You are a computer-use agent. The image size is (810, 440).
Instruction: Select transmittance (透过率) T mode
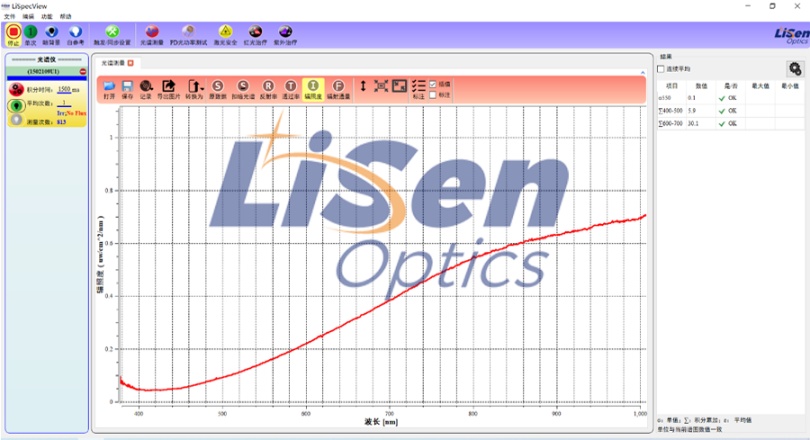tap(291, 89)
